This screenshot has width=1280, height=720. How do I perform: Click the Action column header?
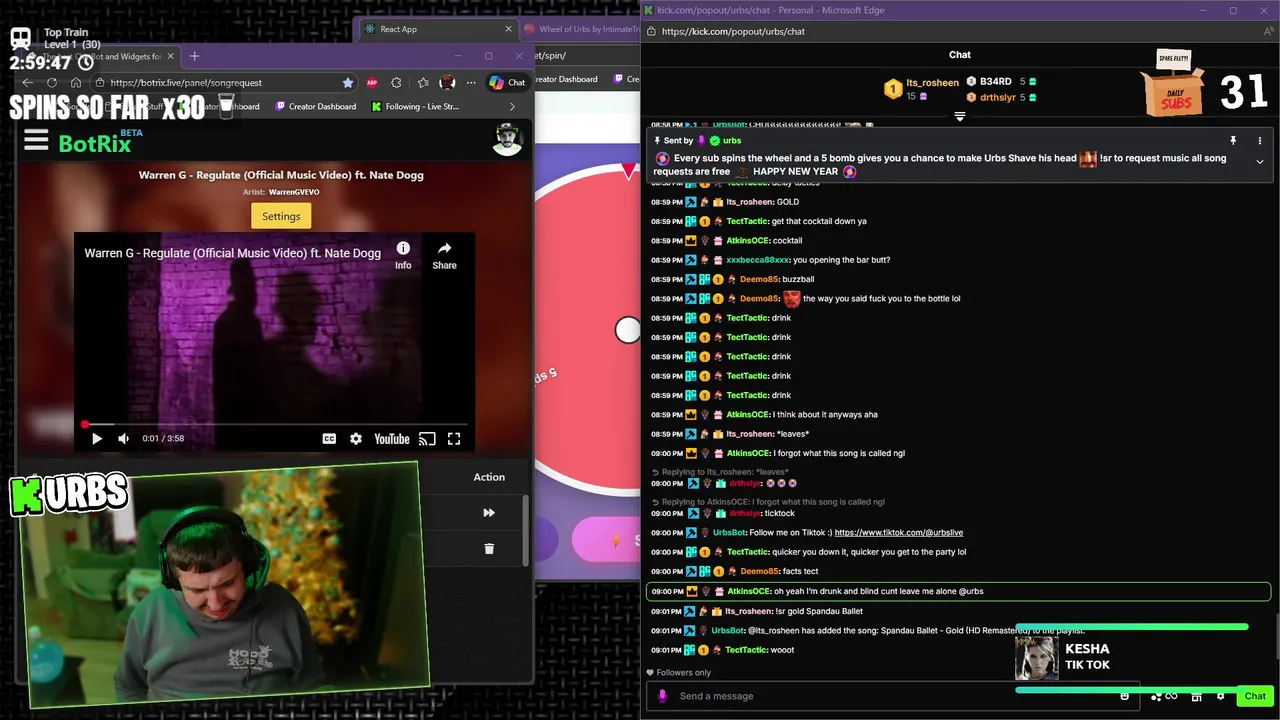(489, 477)
